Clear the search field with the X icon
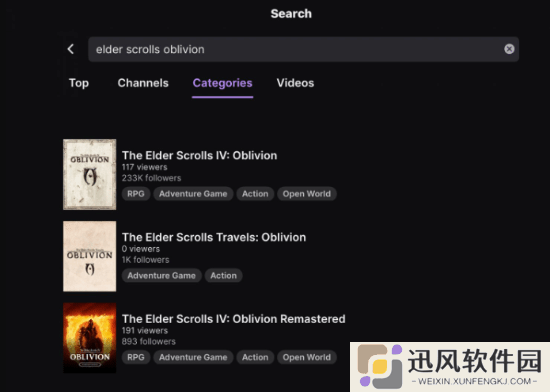 coord(509,49)
